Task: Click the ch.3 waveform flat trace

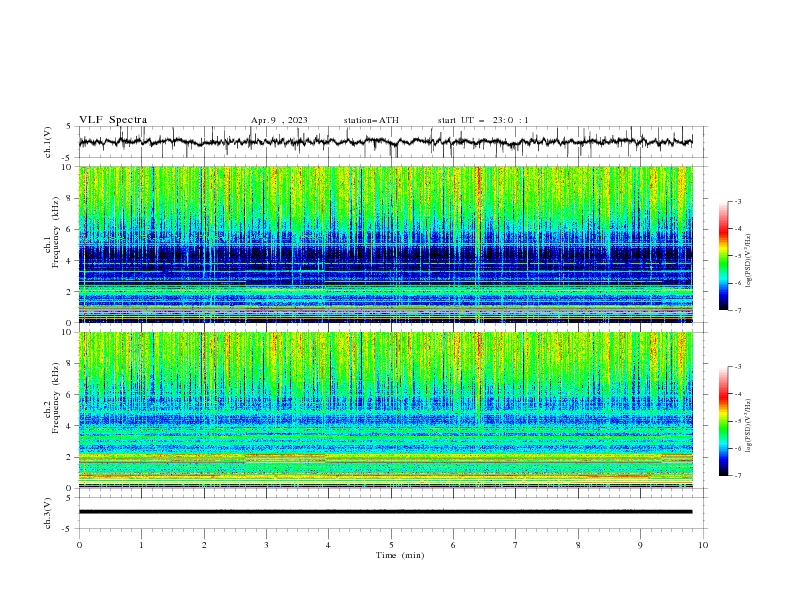Action: click(x=385, y=512)
